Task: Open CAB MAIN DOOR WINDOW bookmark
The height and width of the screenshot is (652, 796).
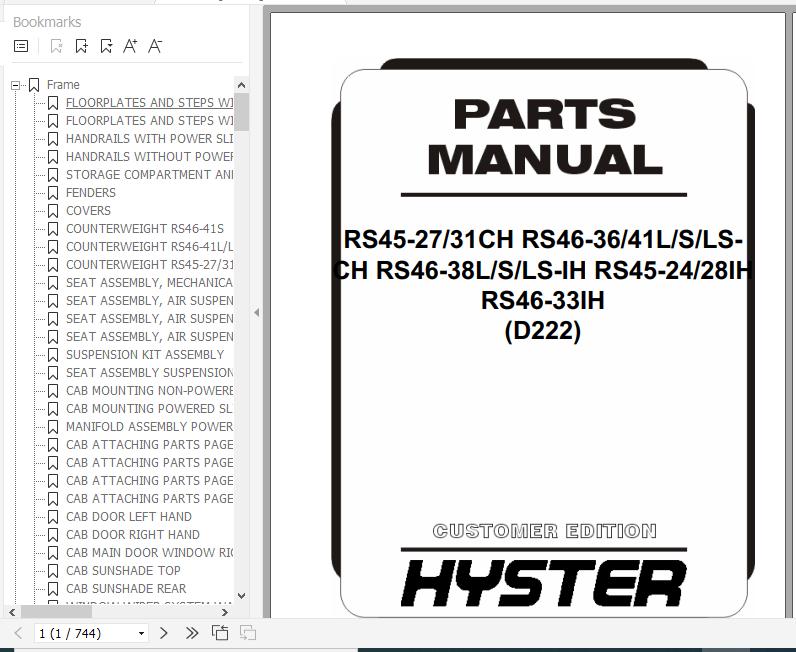Action: pos(149,552)
